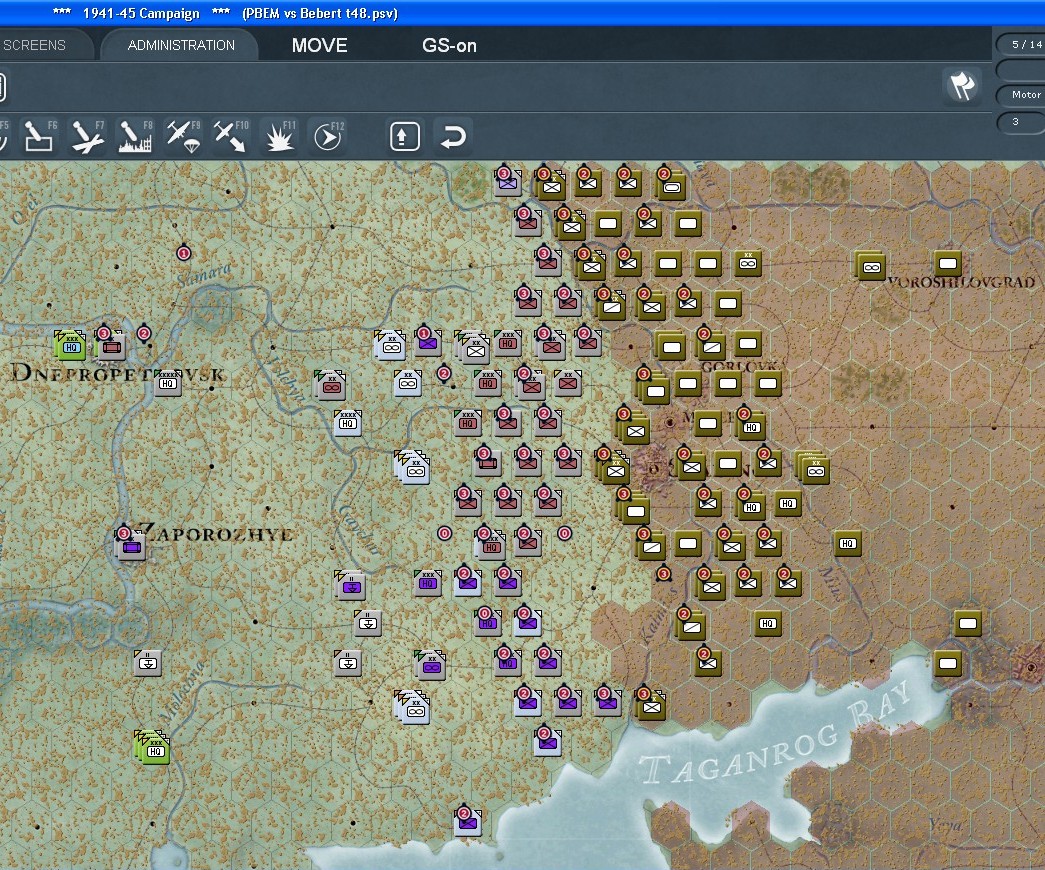The width and height of the screenshot is (1045, 870).
Task: Open the ADMINISTRATION tab
Action: point(181,45)
